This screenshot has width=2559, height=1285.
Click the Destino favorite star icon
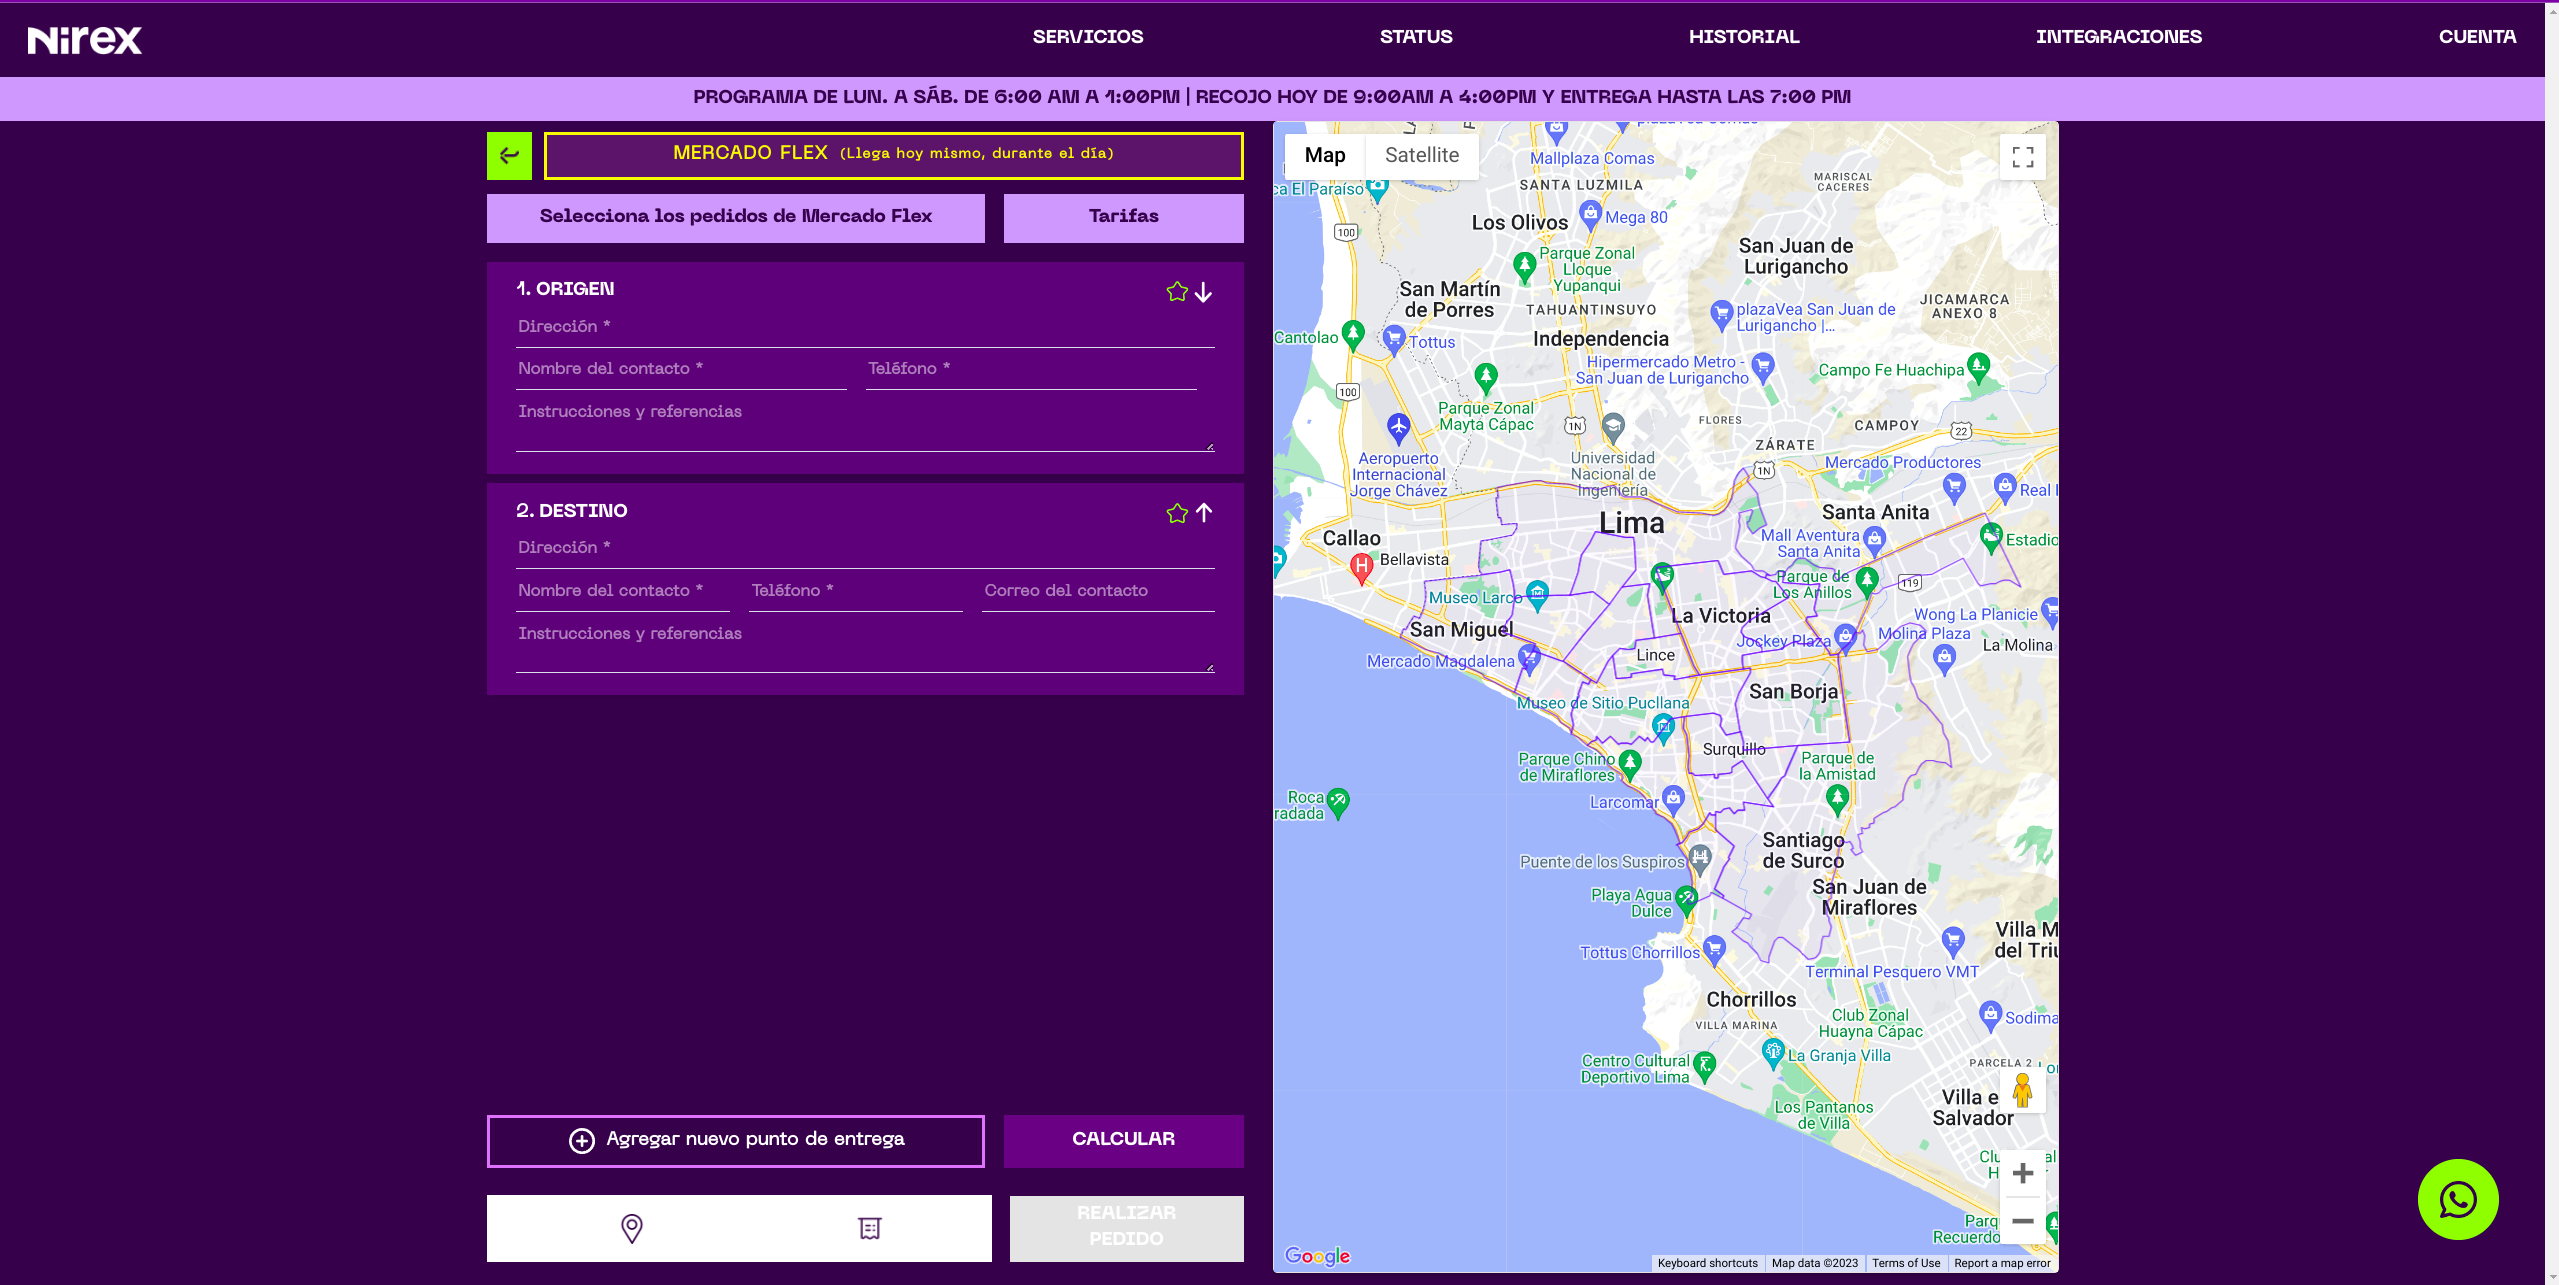[1176, 513]
